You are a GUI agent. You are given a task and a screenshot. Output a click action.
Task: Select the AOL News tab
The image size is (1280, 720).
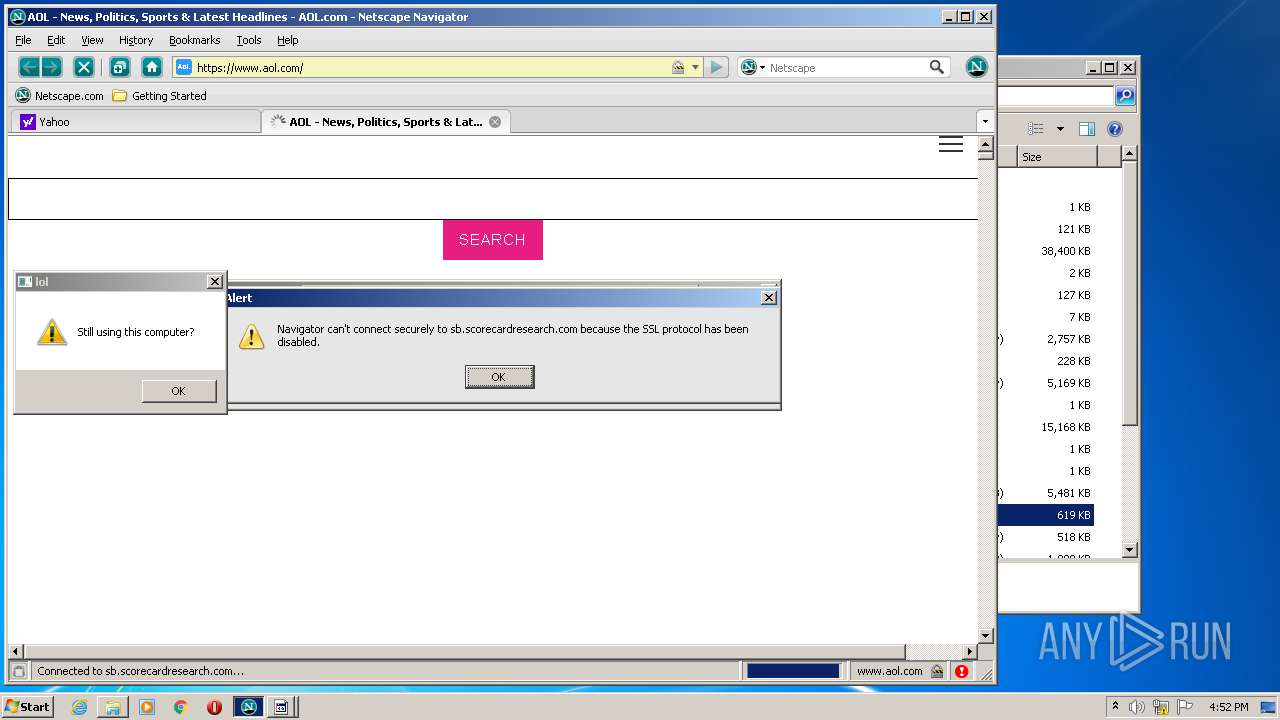coord(386,122)
